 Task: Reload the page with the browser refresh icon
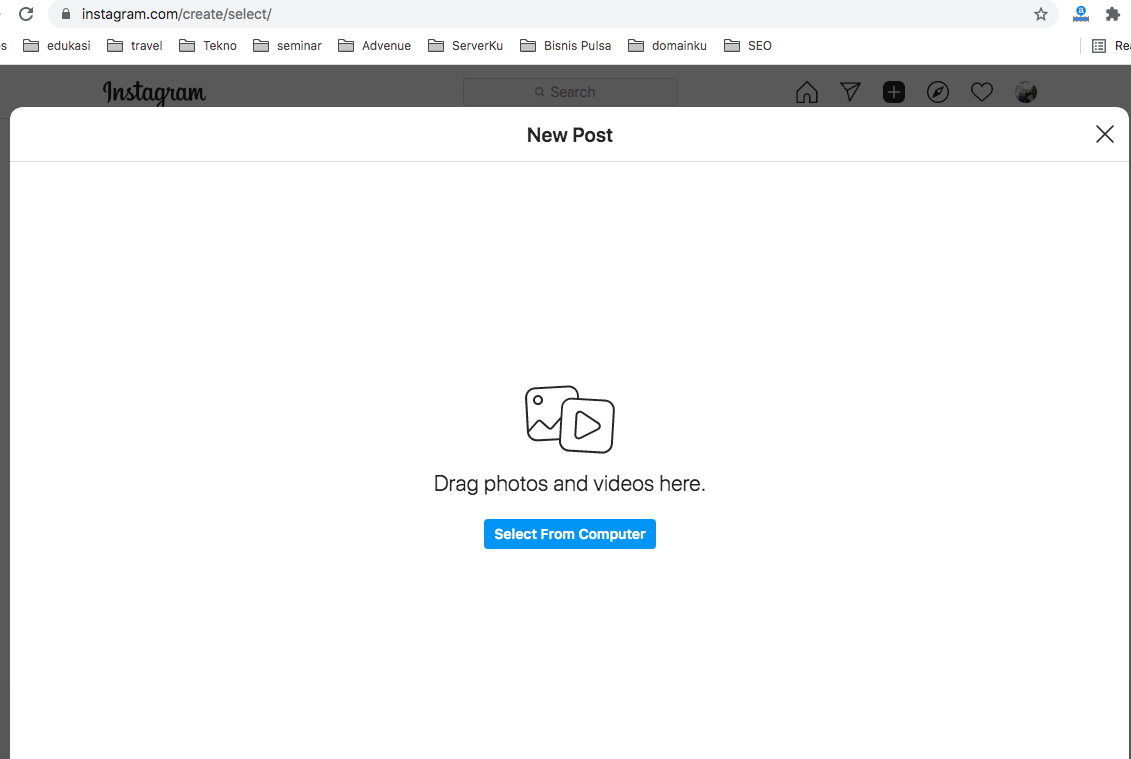pos(26,14)
